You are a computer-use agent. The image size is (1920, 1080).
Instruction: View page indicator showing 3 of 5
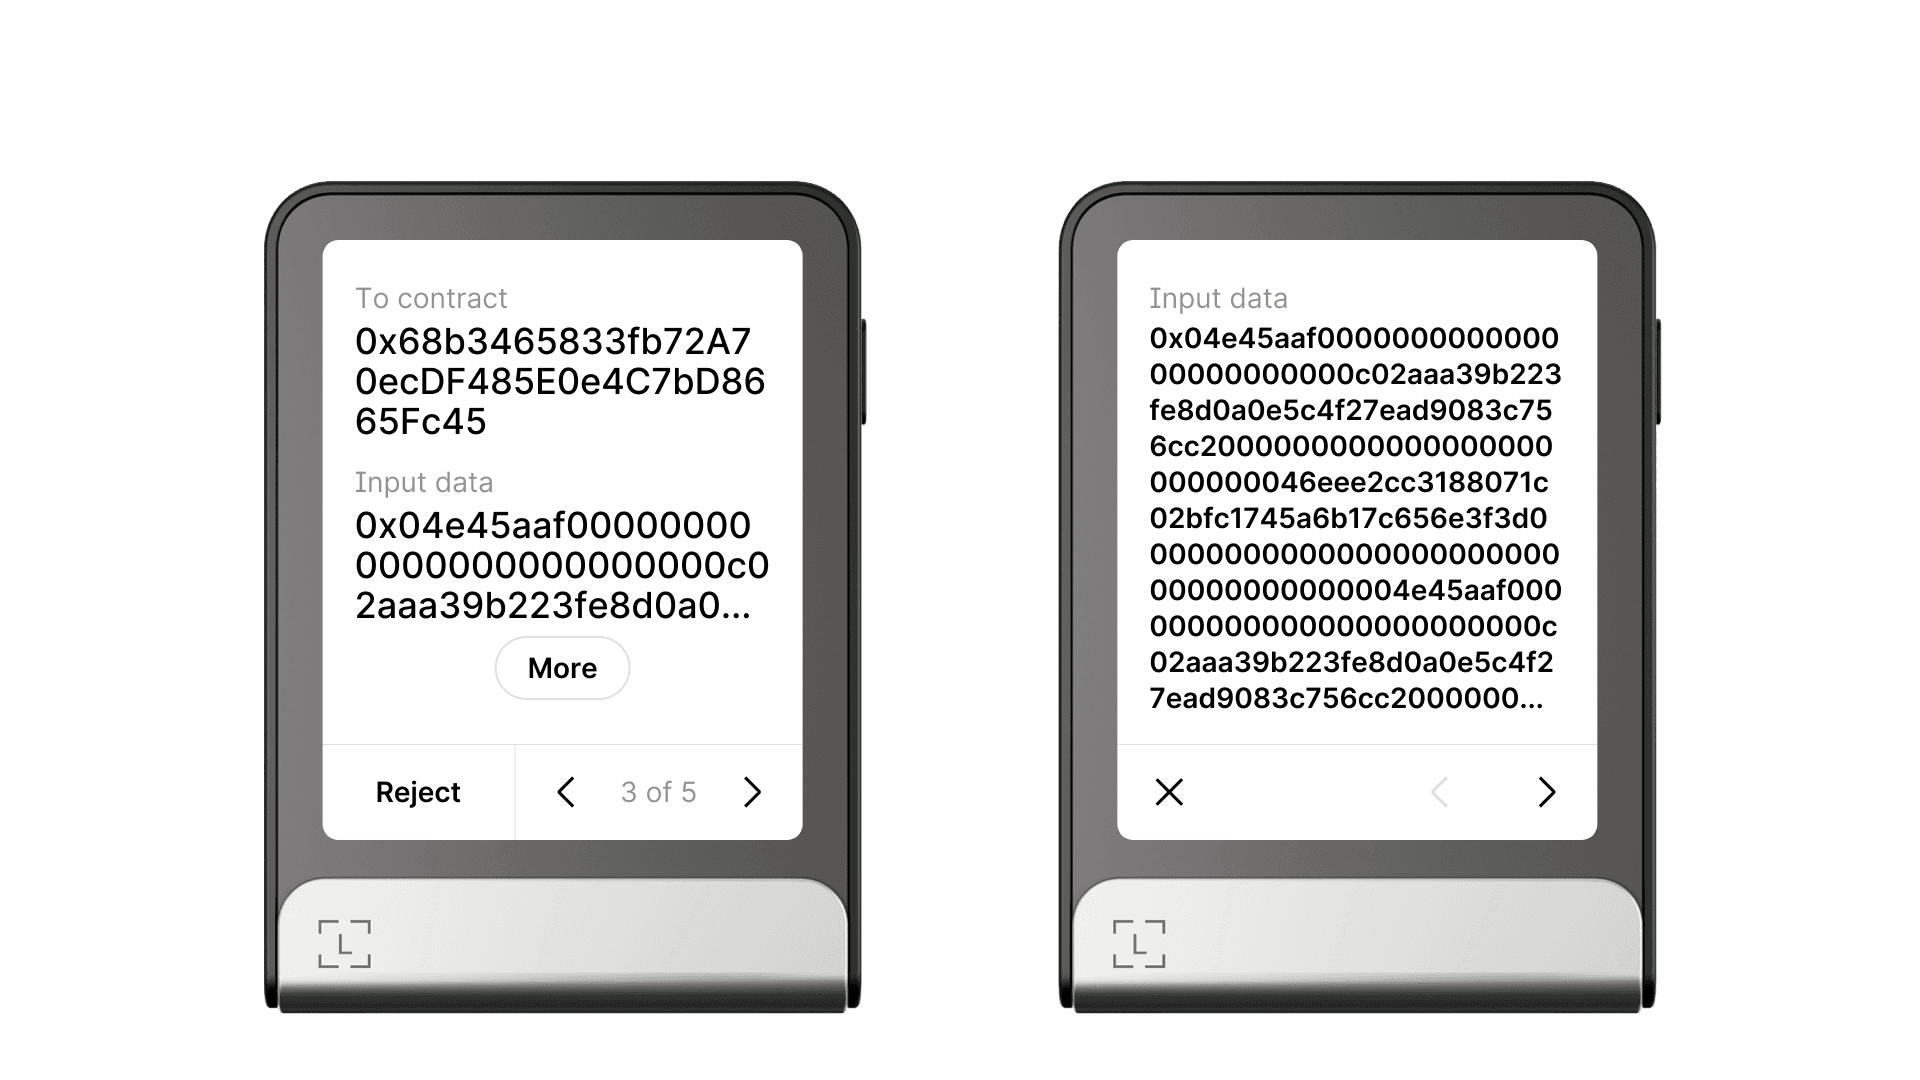657,791
